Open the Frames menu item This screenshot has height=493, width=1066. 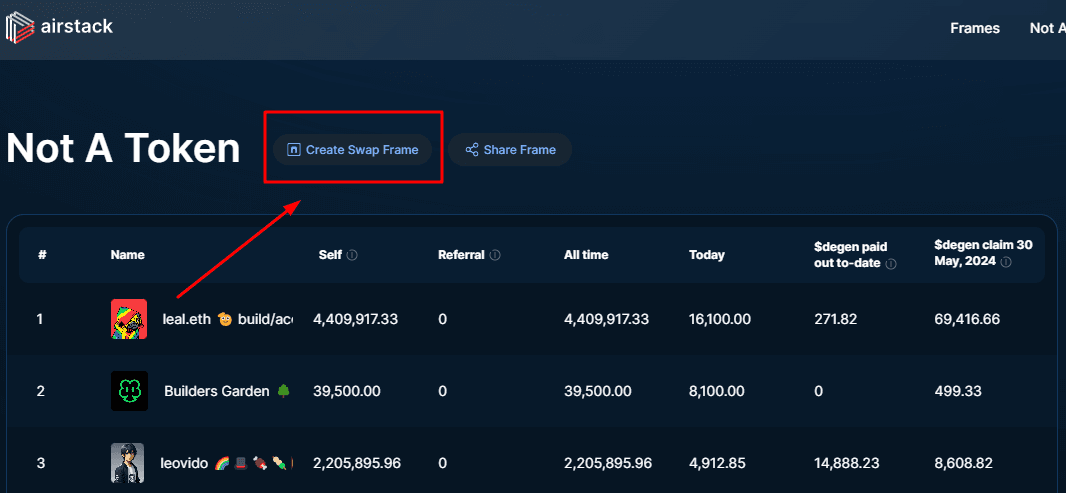[975, 28]
